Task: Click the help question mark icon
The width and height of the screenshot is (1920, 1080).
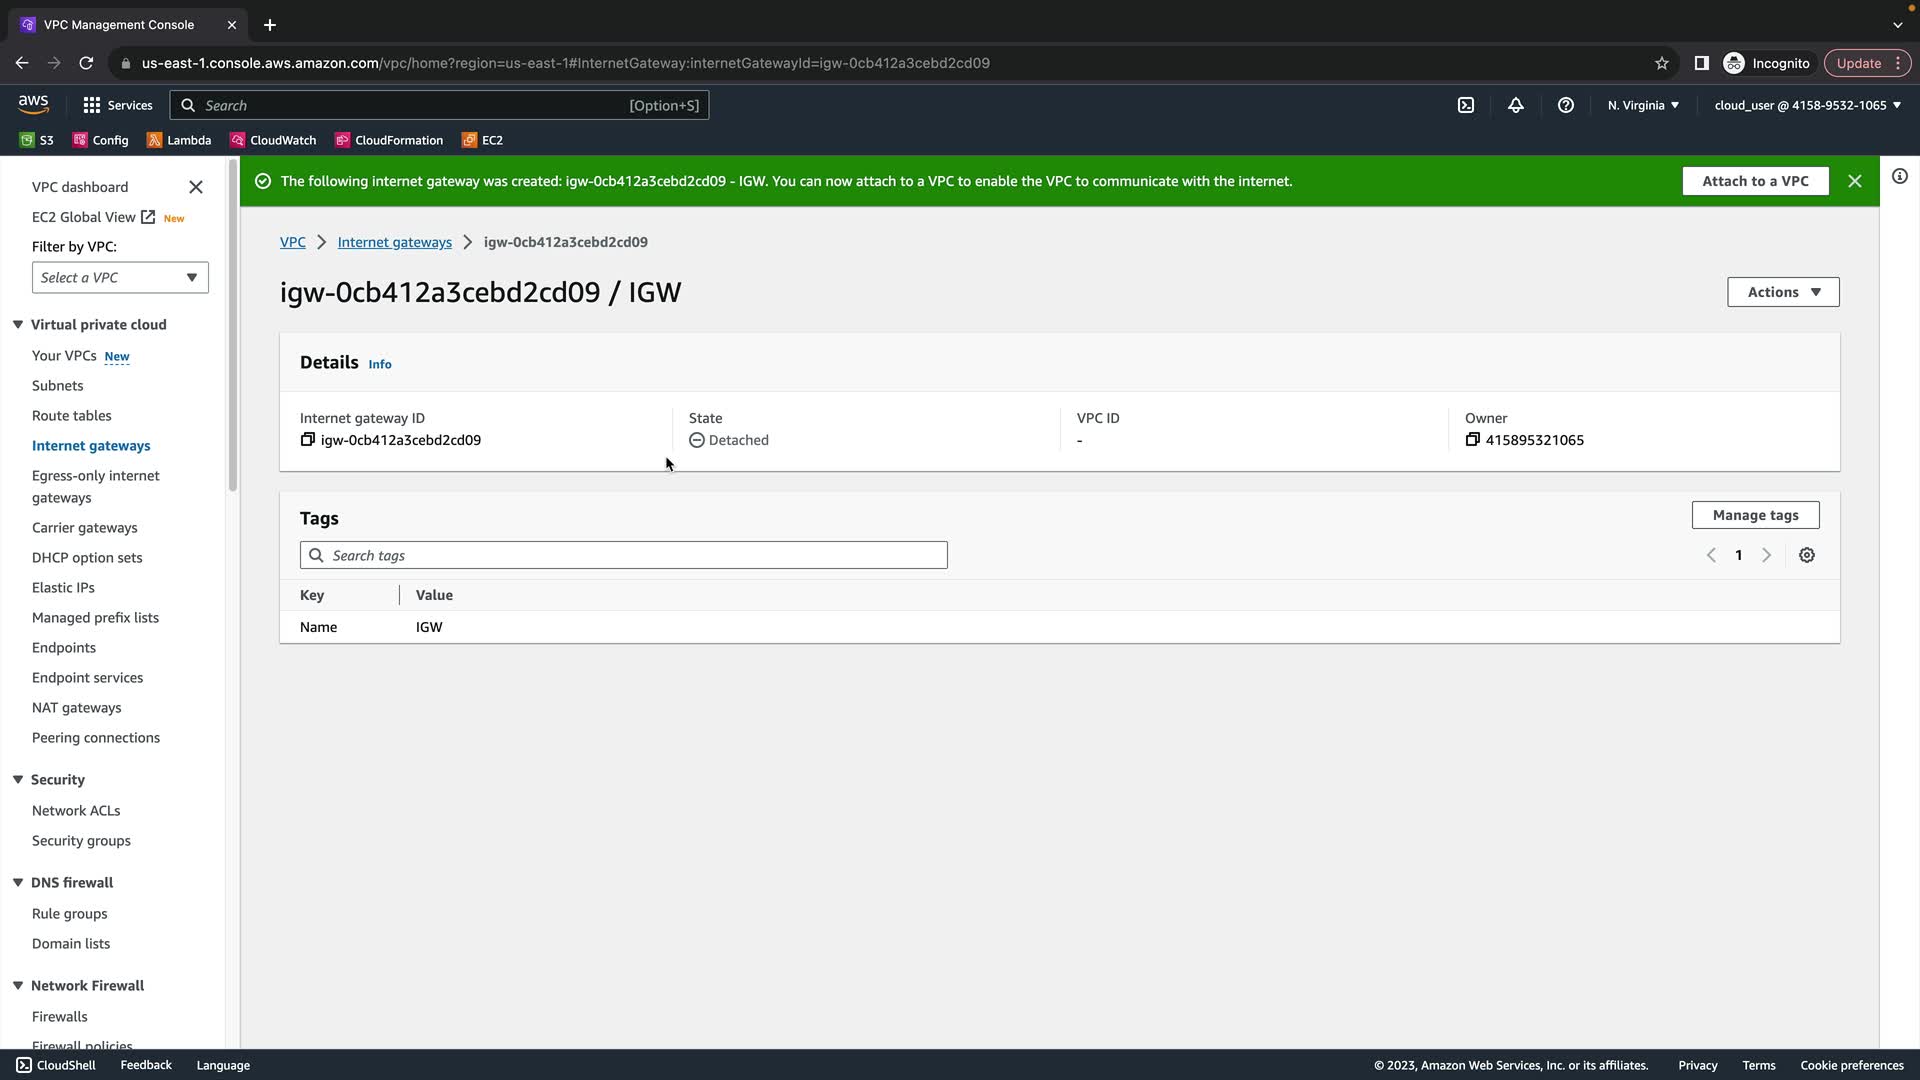Action: [1566, 105]
